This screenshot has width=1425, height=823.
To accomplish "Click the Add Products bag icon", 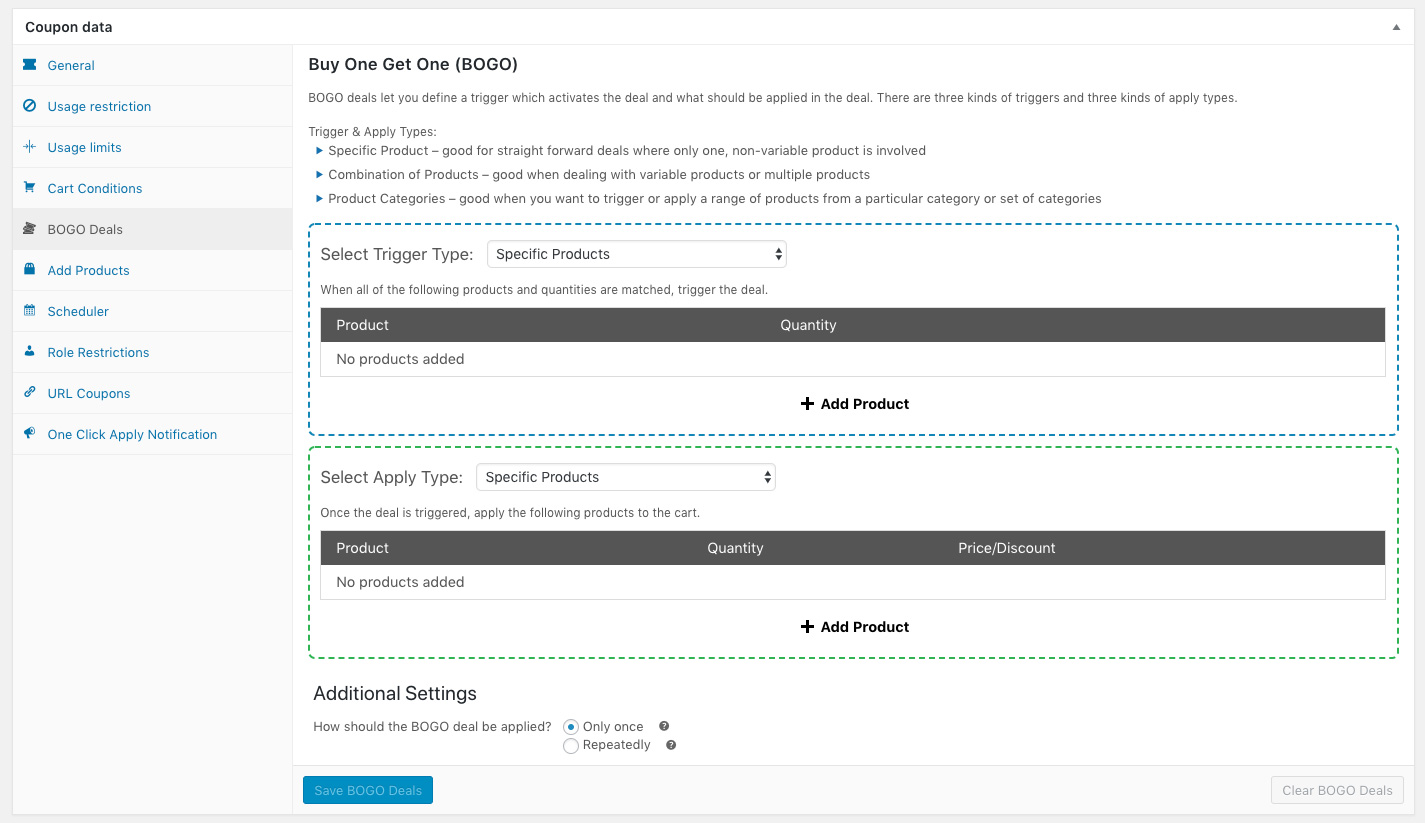I will [x=29, y=270].
